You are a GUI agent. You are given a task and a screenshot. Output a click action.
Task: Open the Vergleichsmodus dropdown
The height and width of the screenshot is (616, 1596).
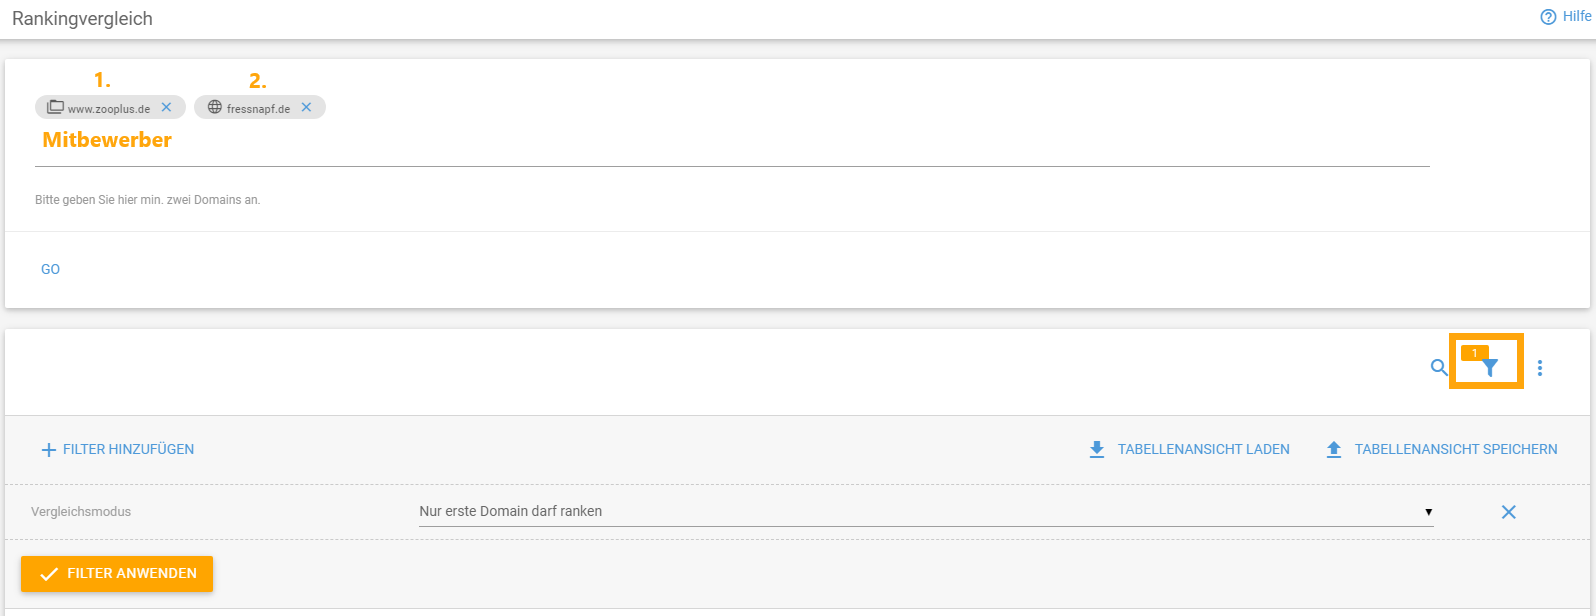point(926,511)
